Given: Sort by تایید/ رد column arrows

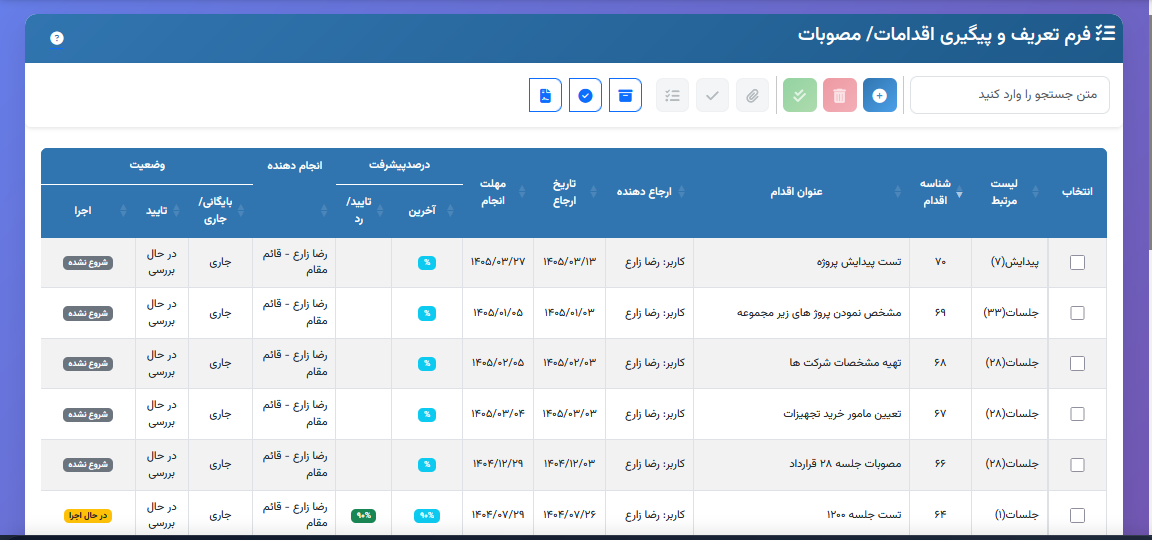Looking at the screenshot, I should click(380, 211).
